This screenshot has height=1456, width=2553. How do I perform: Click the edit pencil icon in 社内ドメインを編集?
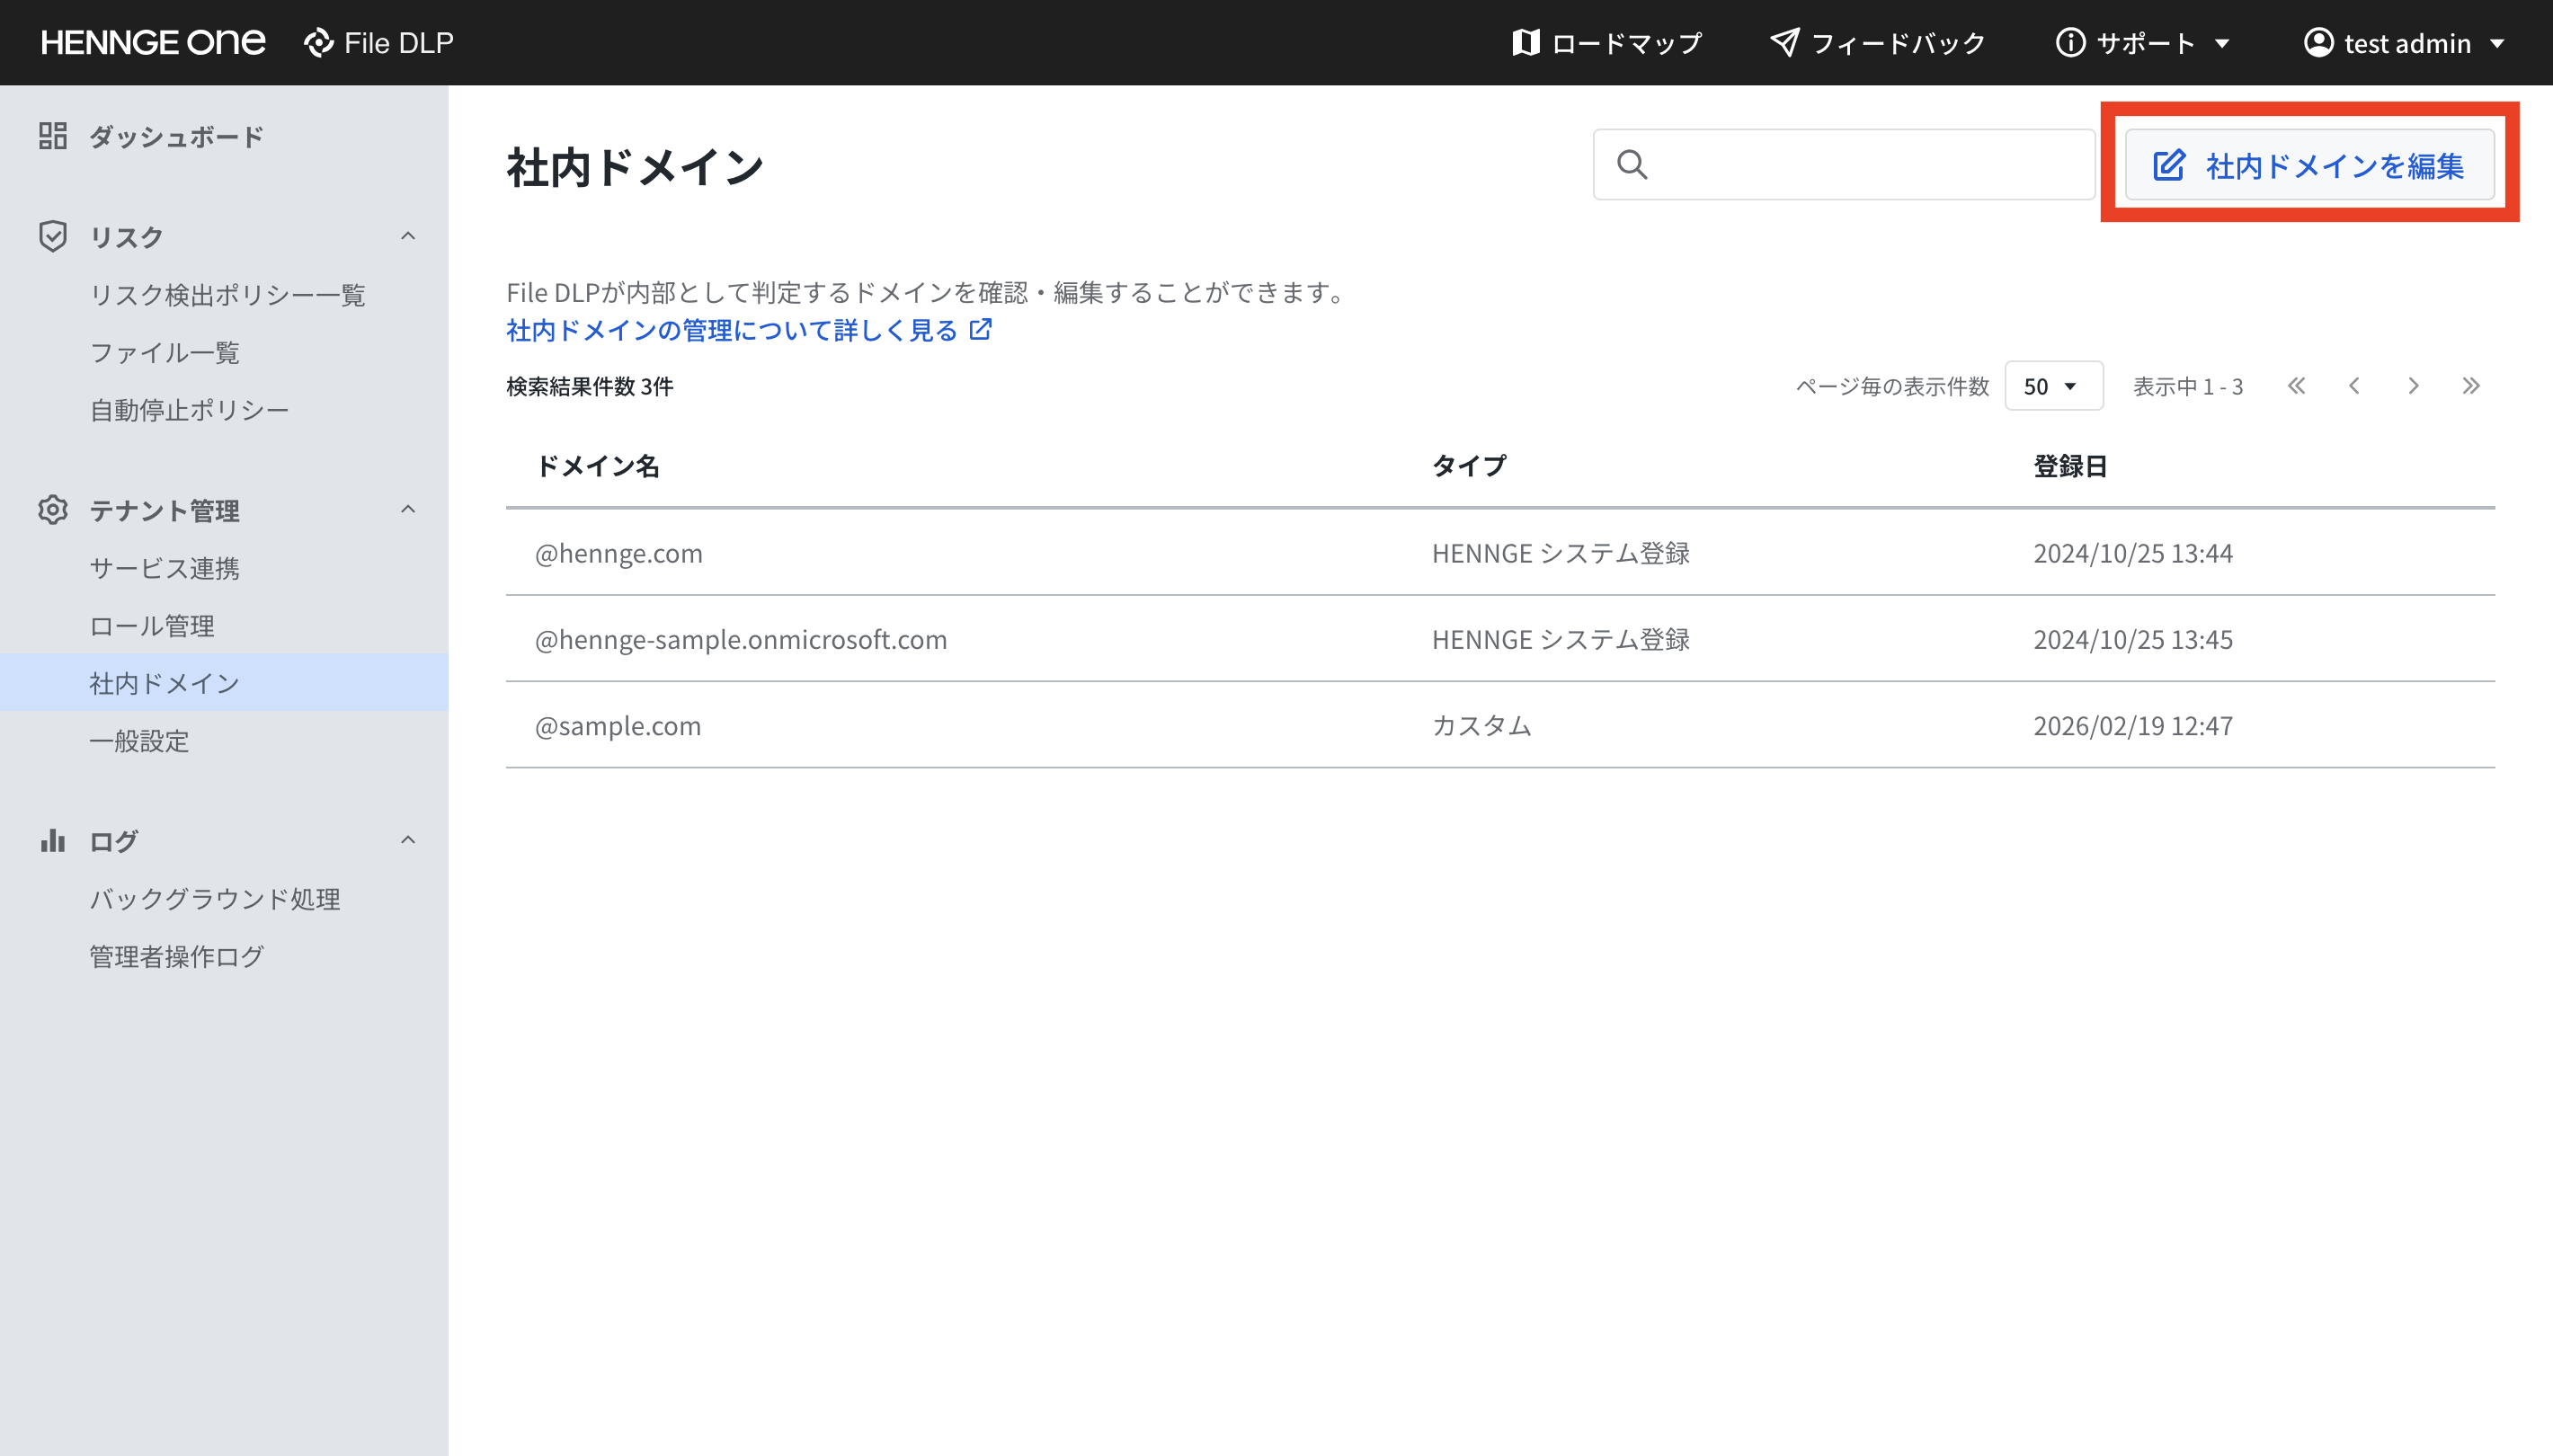click(x=2168, y=165)
